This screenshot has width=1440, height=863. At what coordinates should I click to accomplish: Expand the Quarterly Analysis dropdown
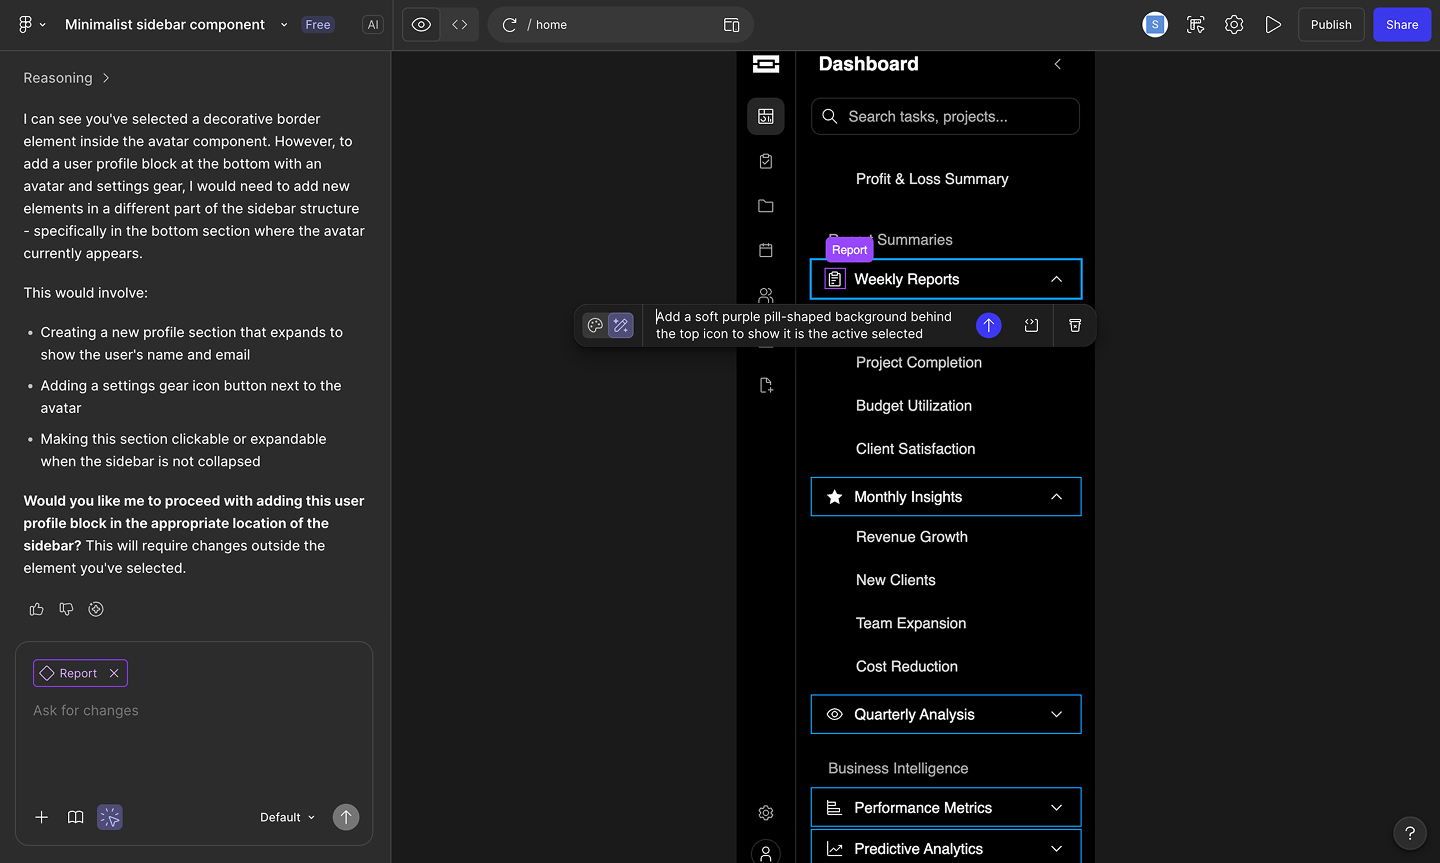click(x=1056, y=714)
